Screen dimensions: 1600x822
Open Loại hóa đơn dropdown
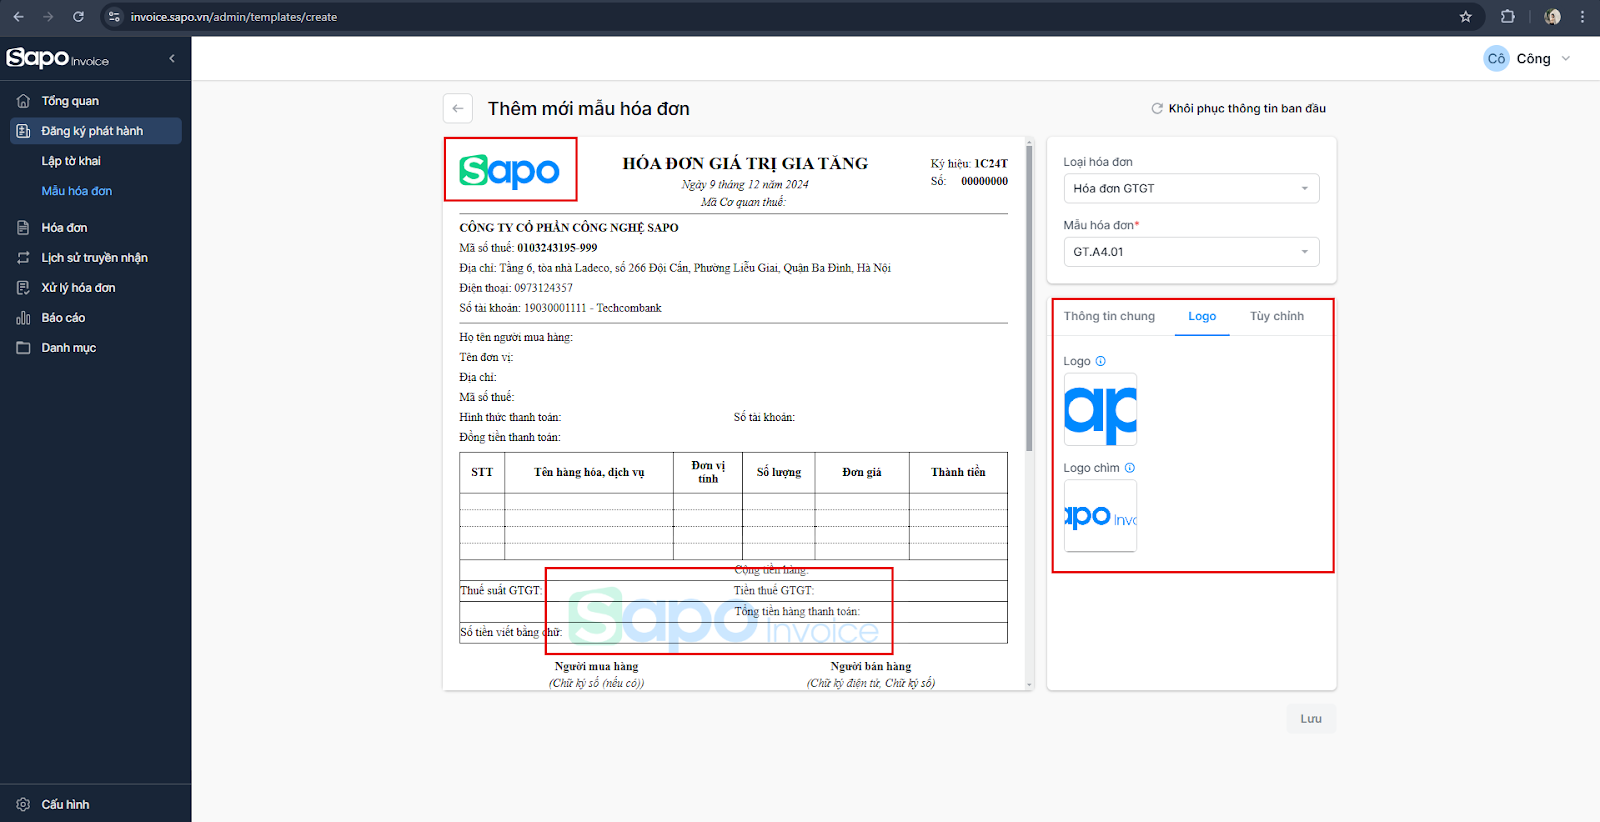click(x=1191, y=188)
